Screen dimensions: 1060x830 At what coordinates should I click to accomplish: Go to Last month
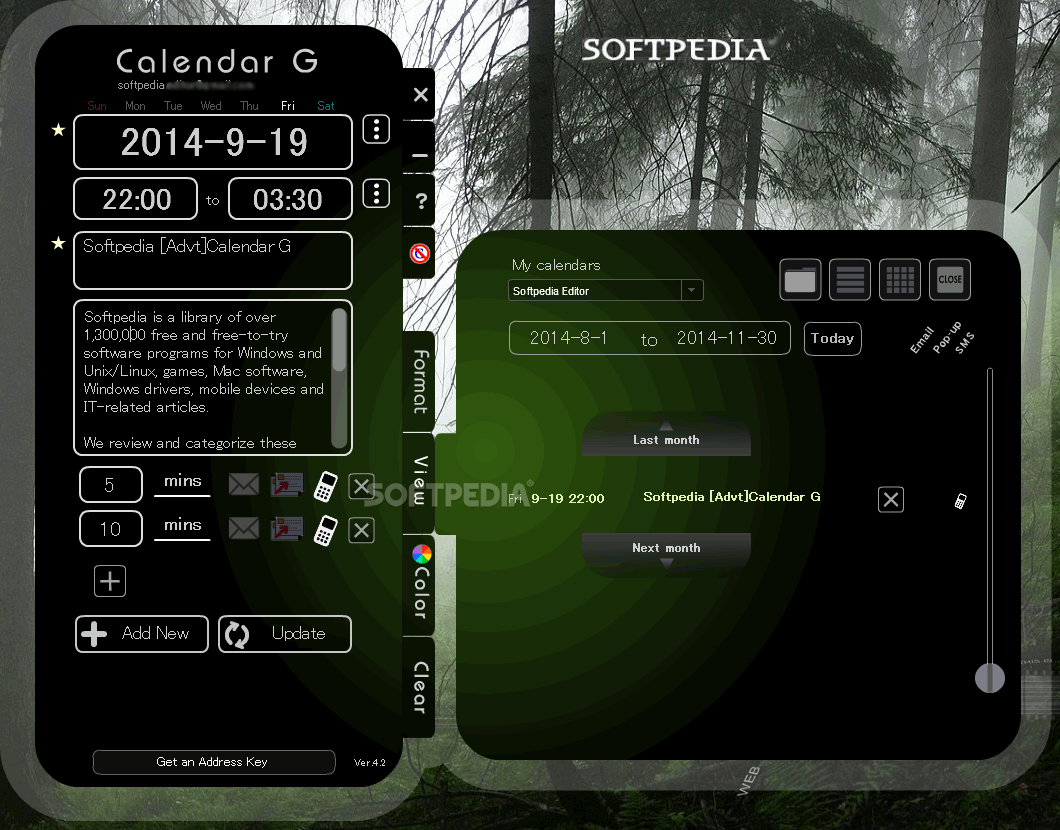coord(667,436)
